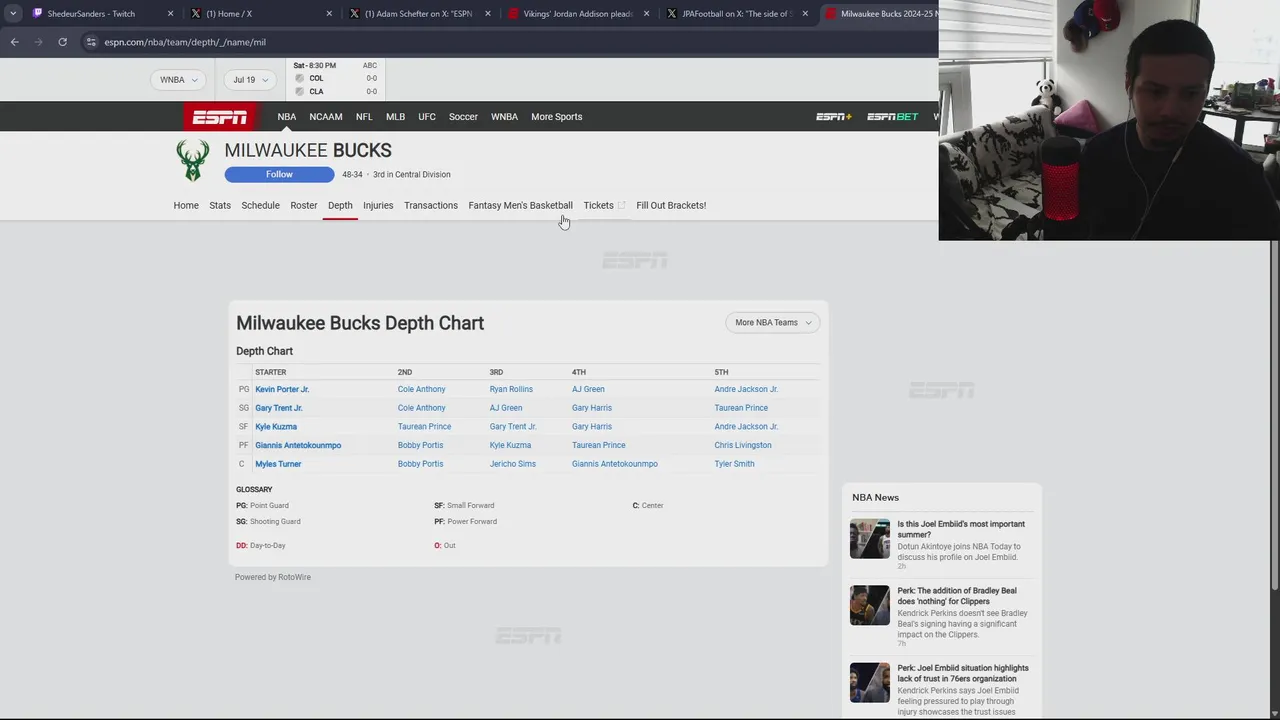
Task: Click the browser forward arrow
Action: 38,42
